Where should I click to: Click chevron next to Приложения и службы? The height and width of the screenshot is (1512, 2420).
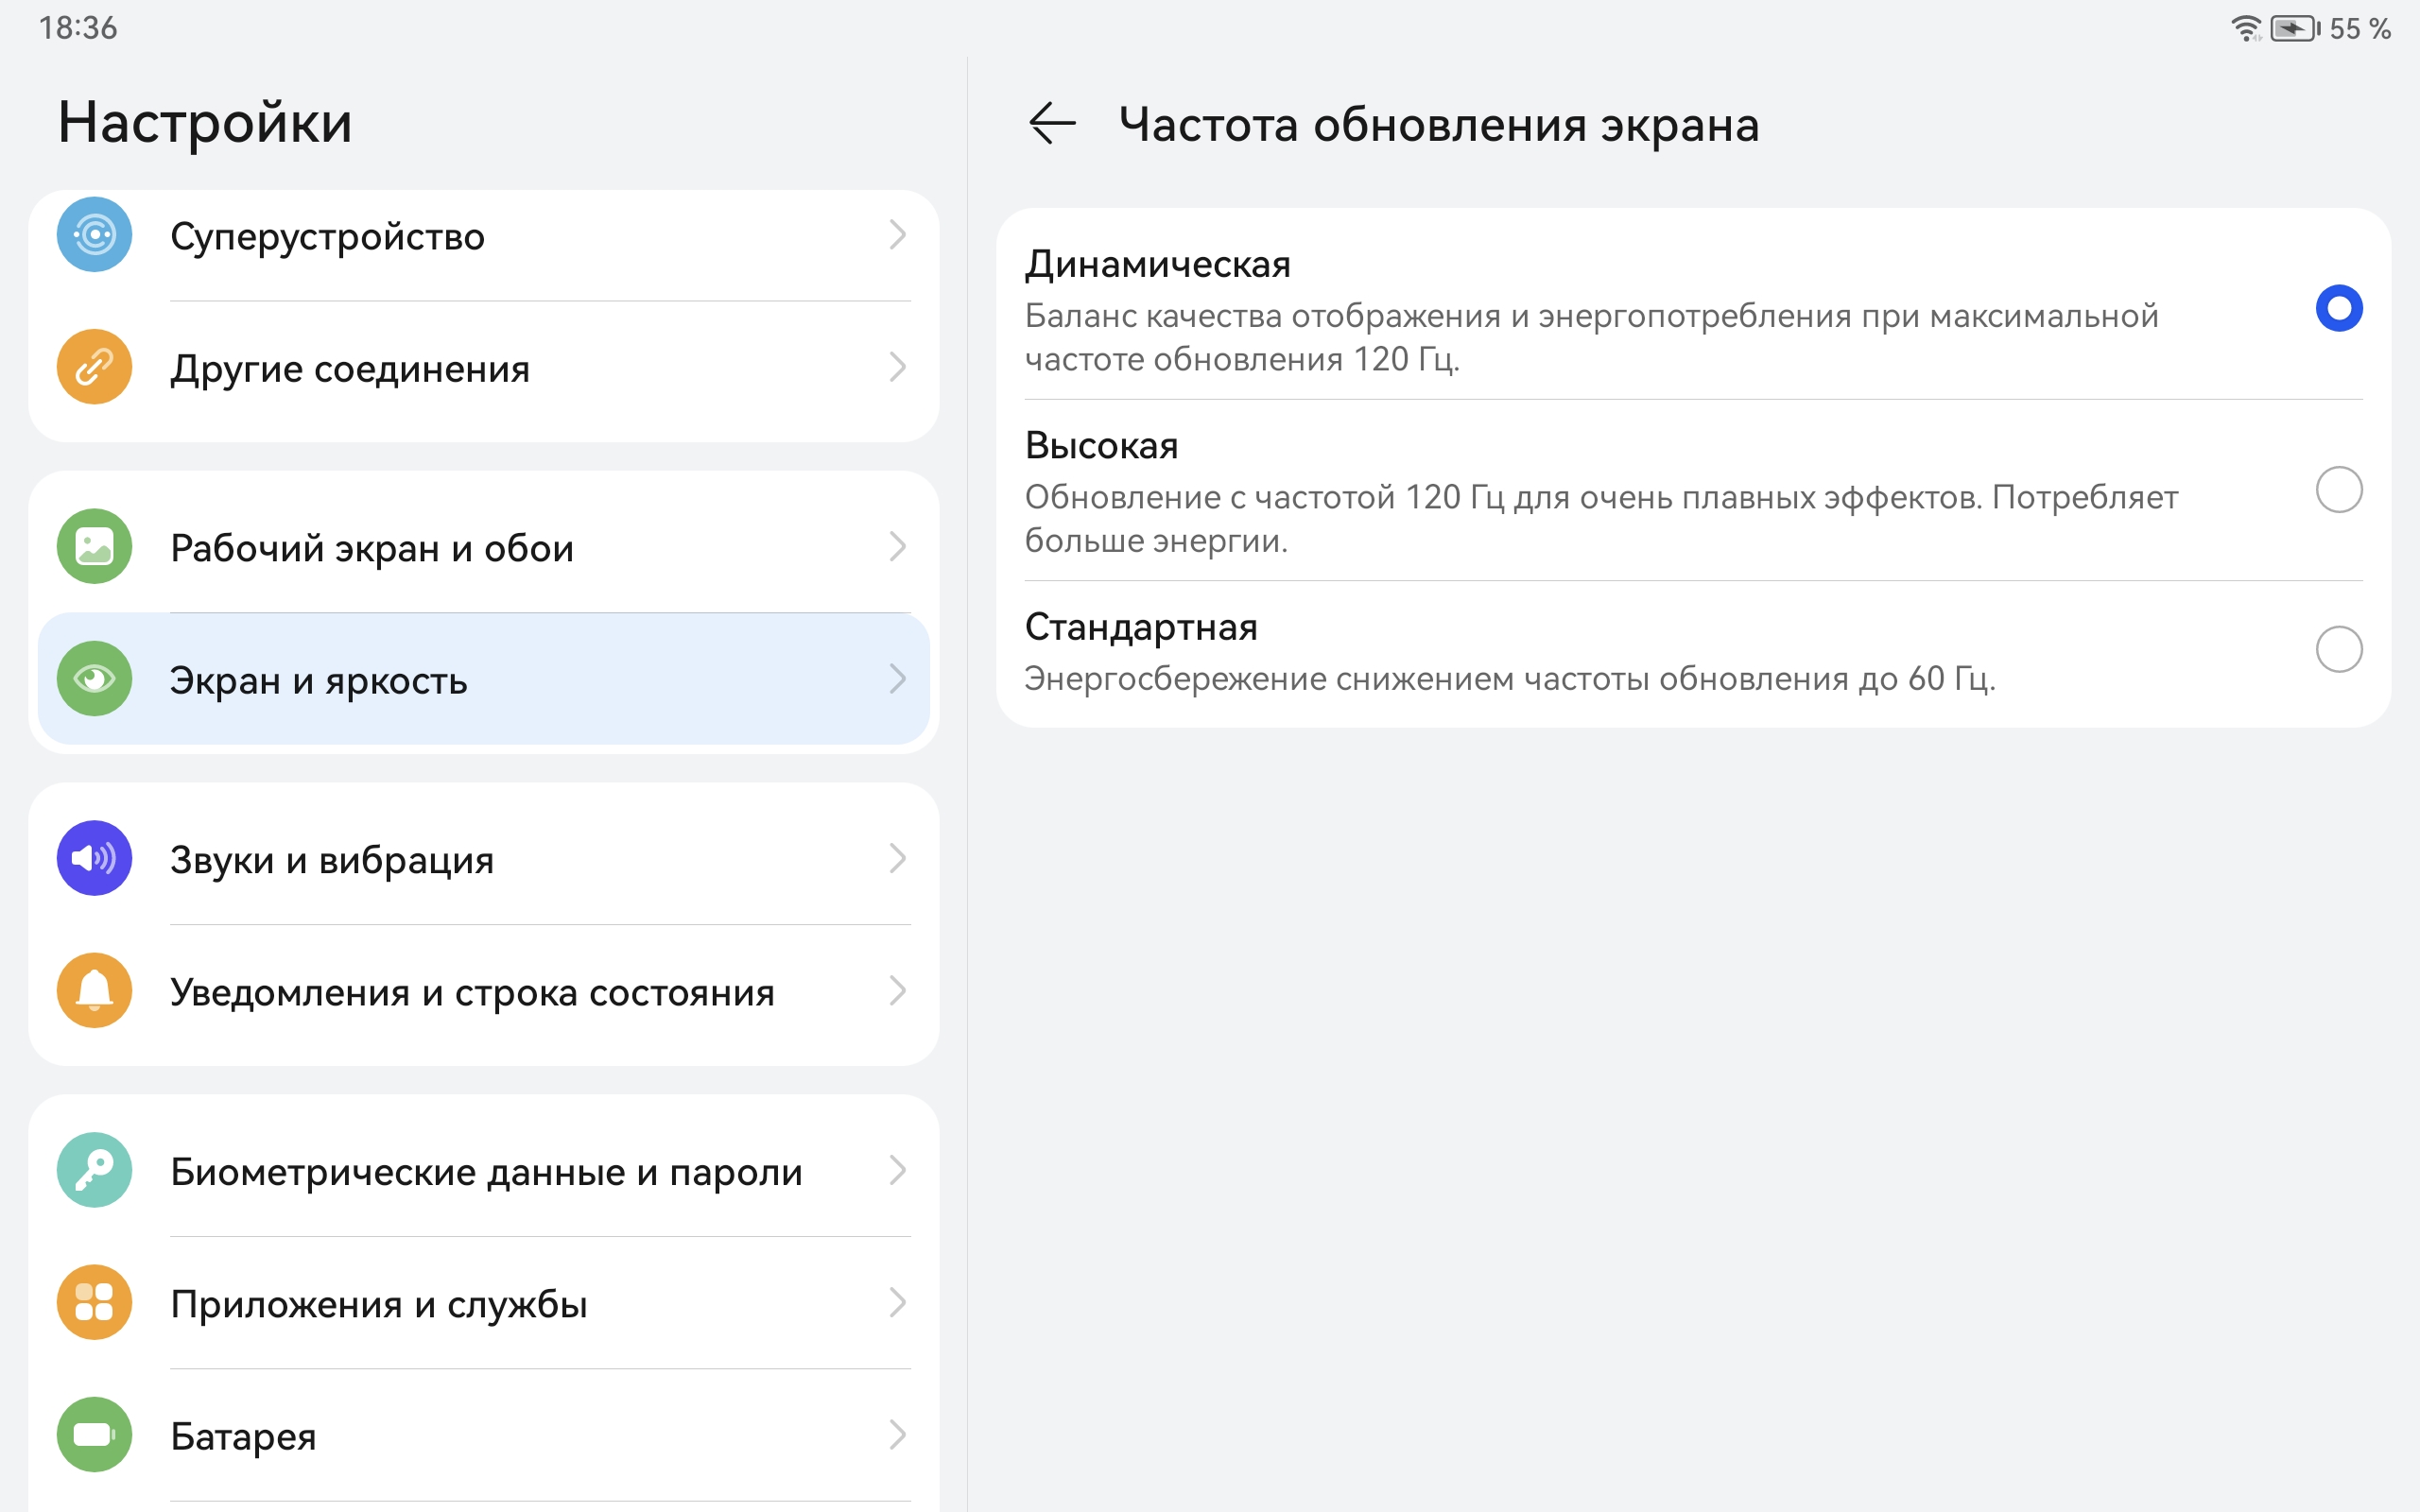897,1302
